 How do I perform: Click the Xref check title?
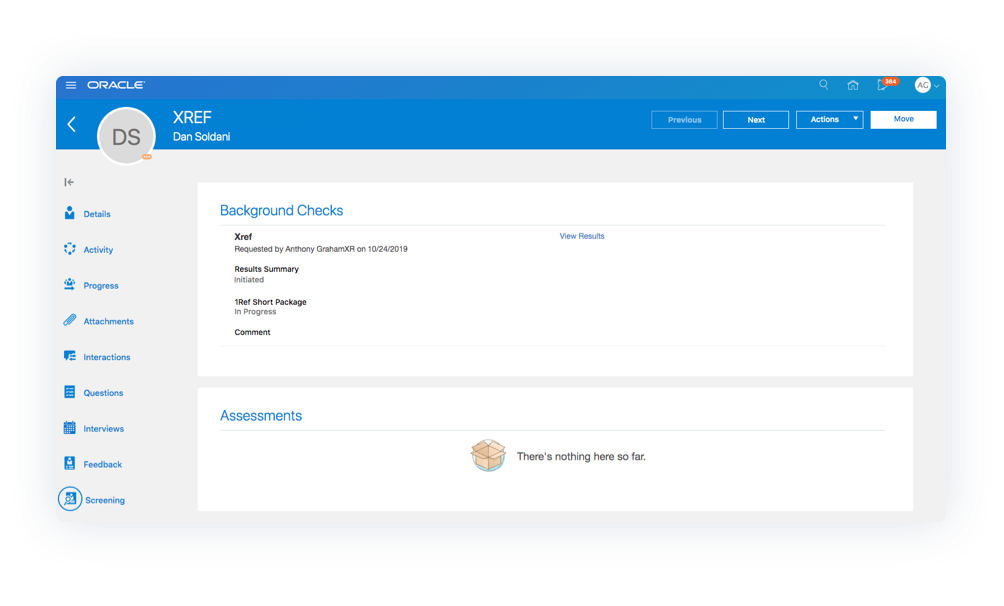pyautogui.click(x=243, y=237)
